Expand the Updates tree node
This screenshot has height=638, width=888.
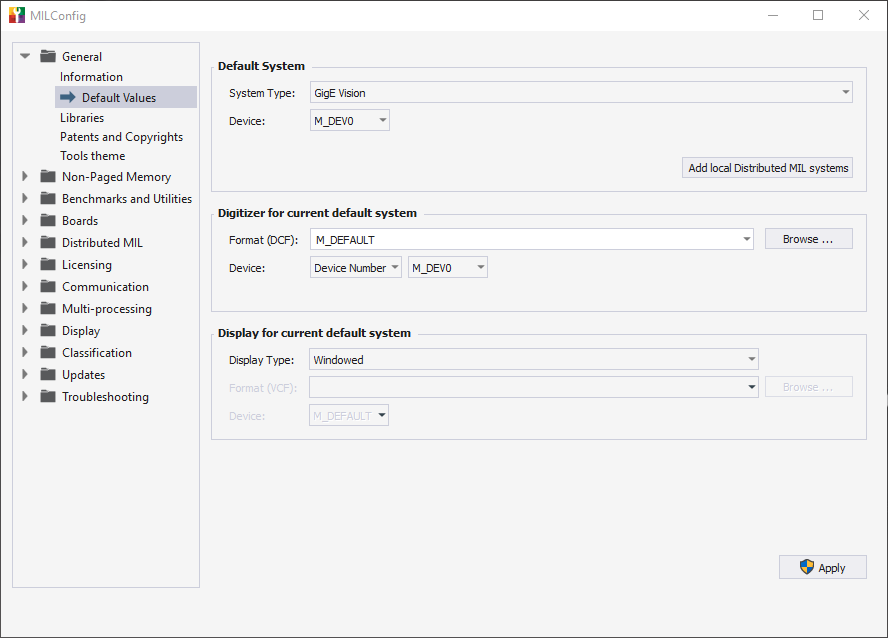pos(25,375)
